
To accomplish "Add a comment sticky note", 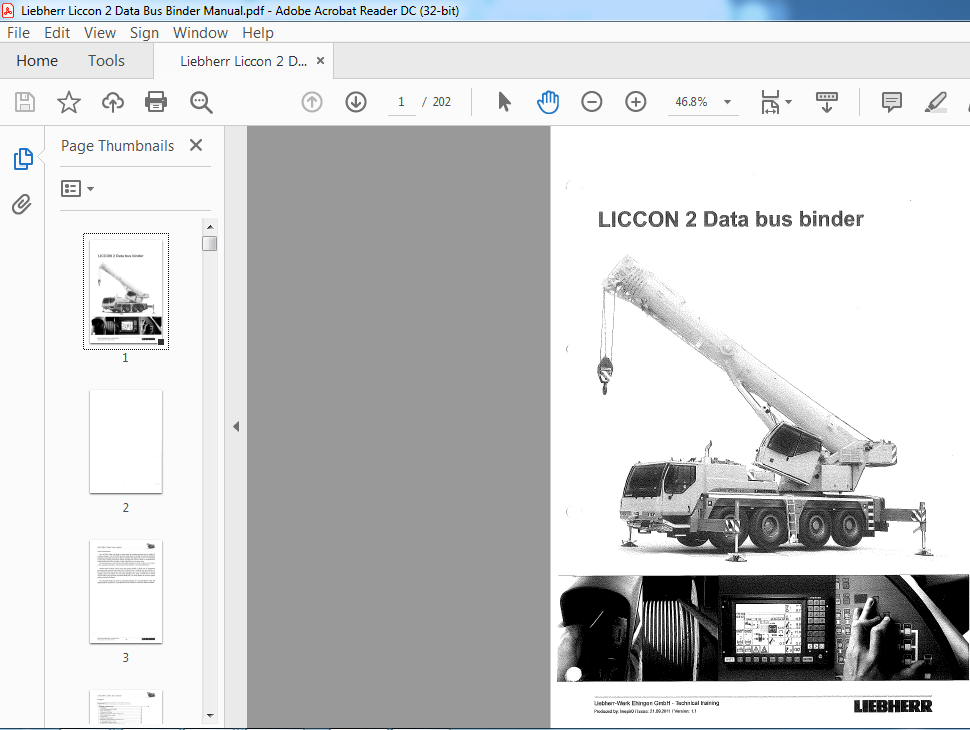I will pyautogui.click(x=891, y=101).
